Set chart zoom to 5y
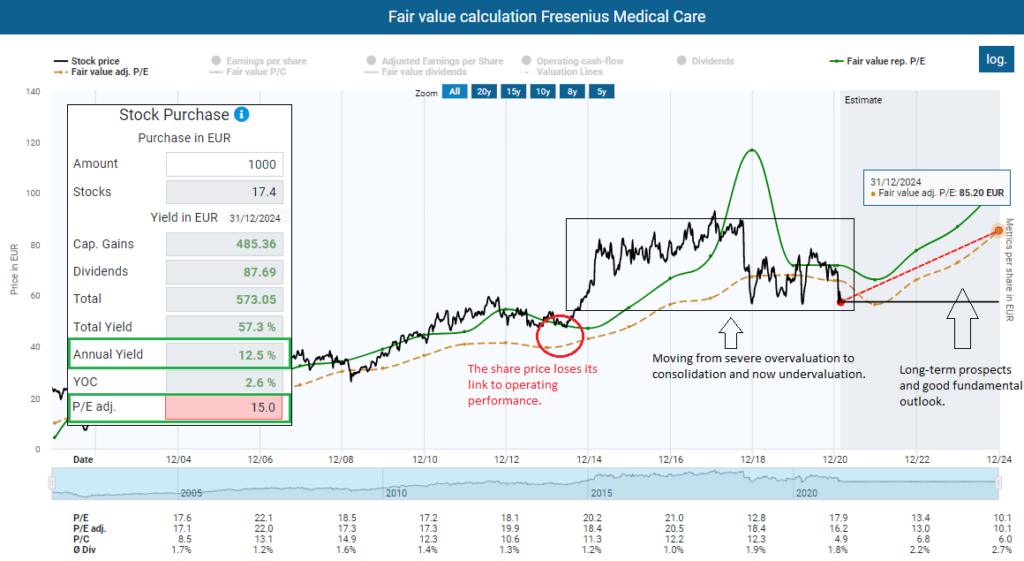 pyautogui.click(x=601, y=91)
